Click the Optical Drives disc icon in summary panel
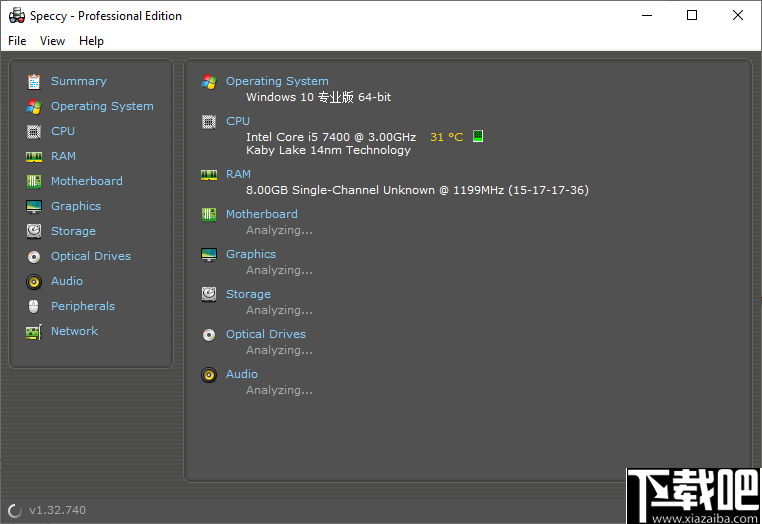Viewport: 762px width, 524px height. (209, 335)
